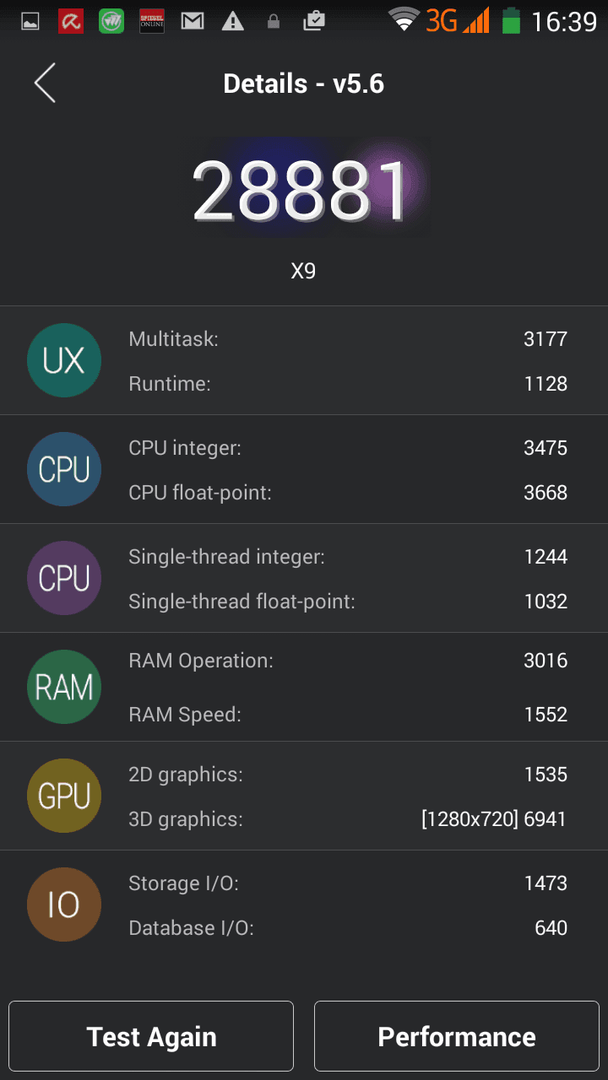Tap the Spiegel Online notification icon
608x1080 pixels.
[151, 21]
